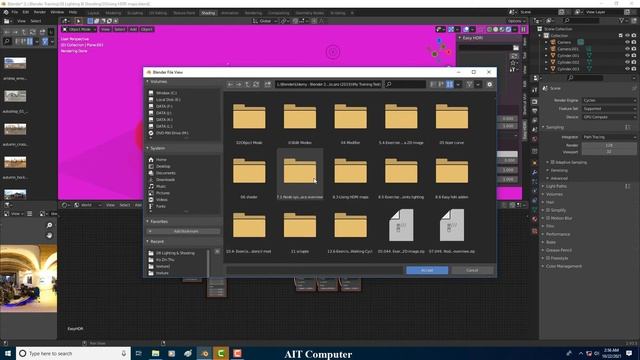
Task: Open Task View on taskbar
Action: [x=138, y=353]
